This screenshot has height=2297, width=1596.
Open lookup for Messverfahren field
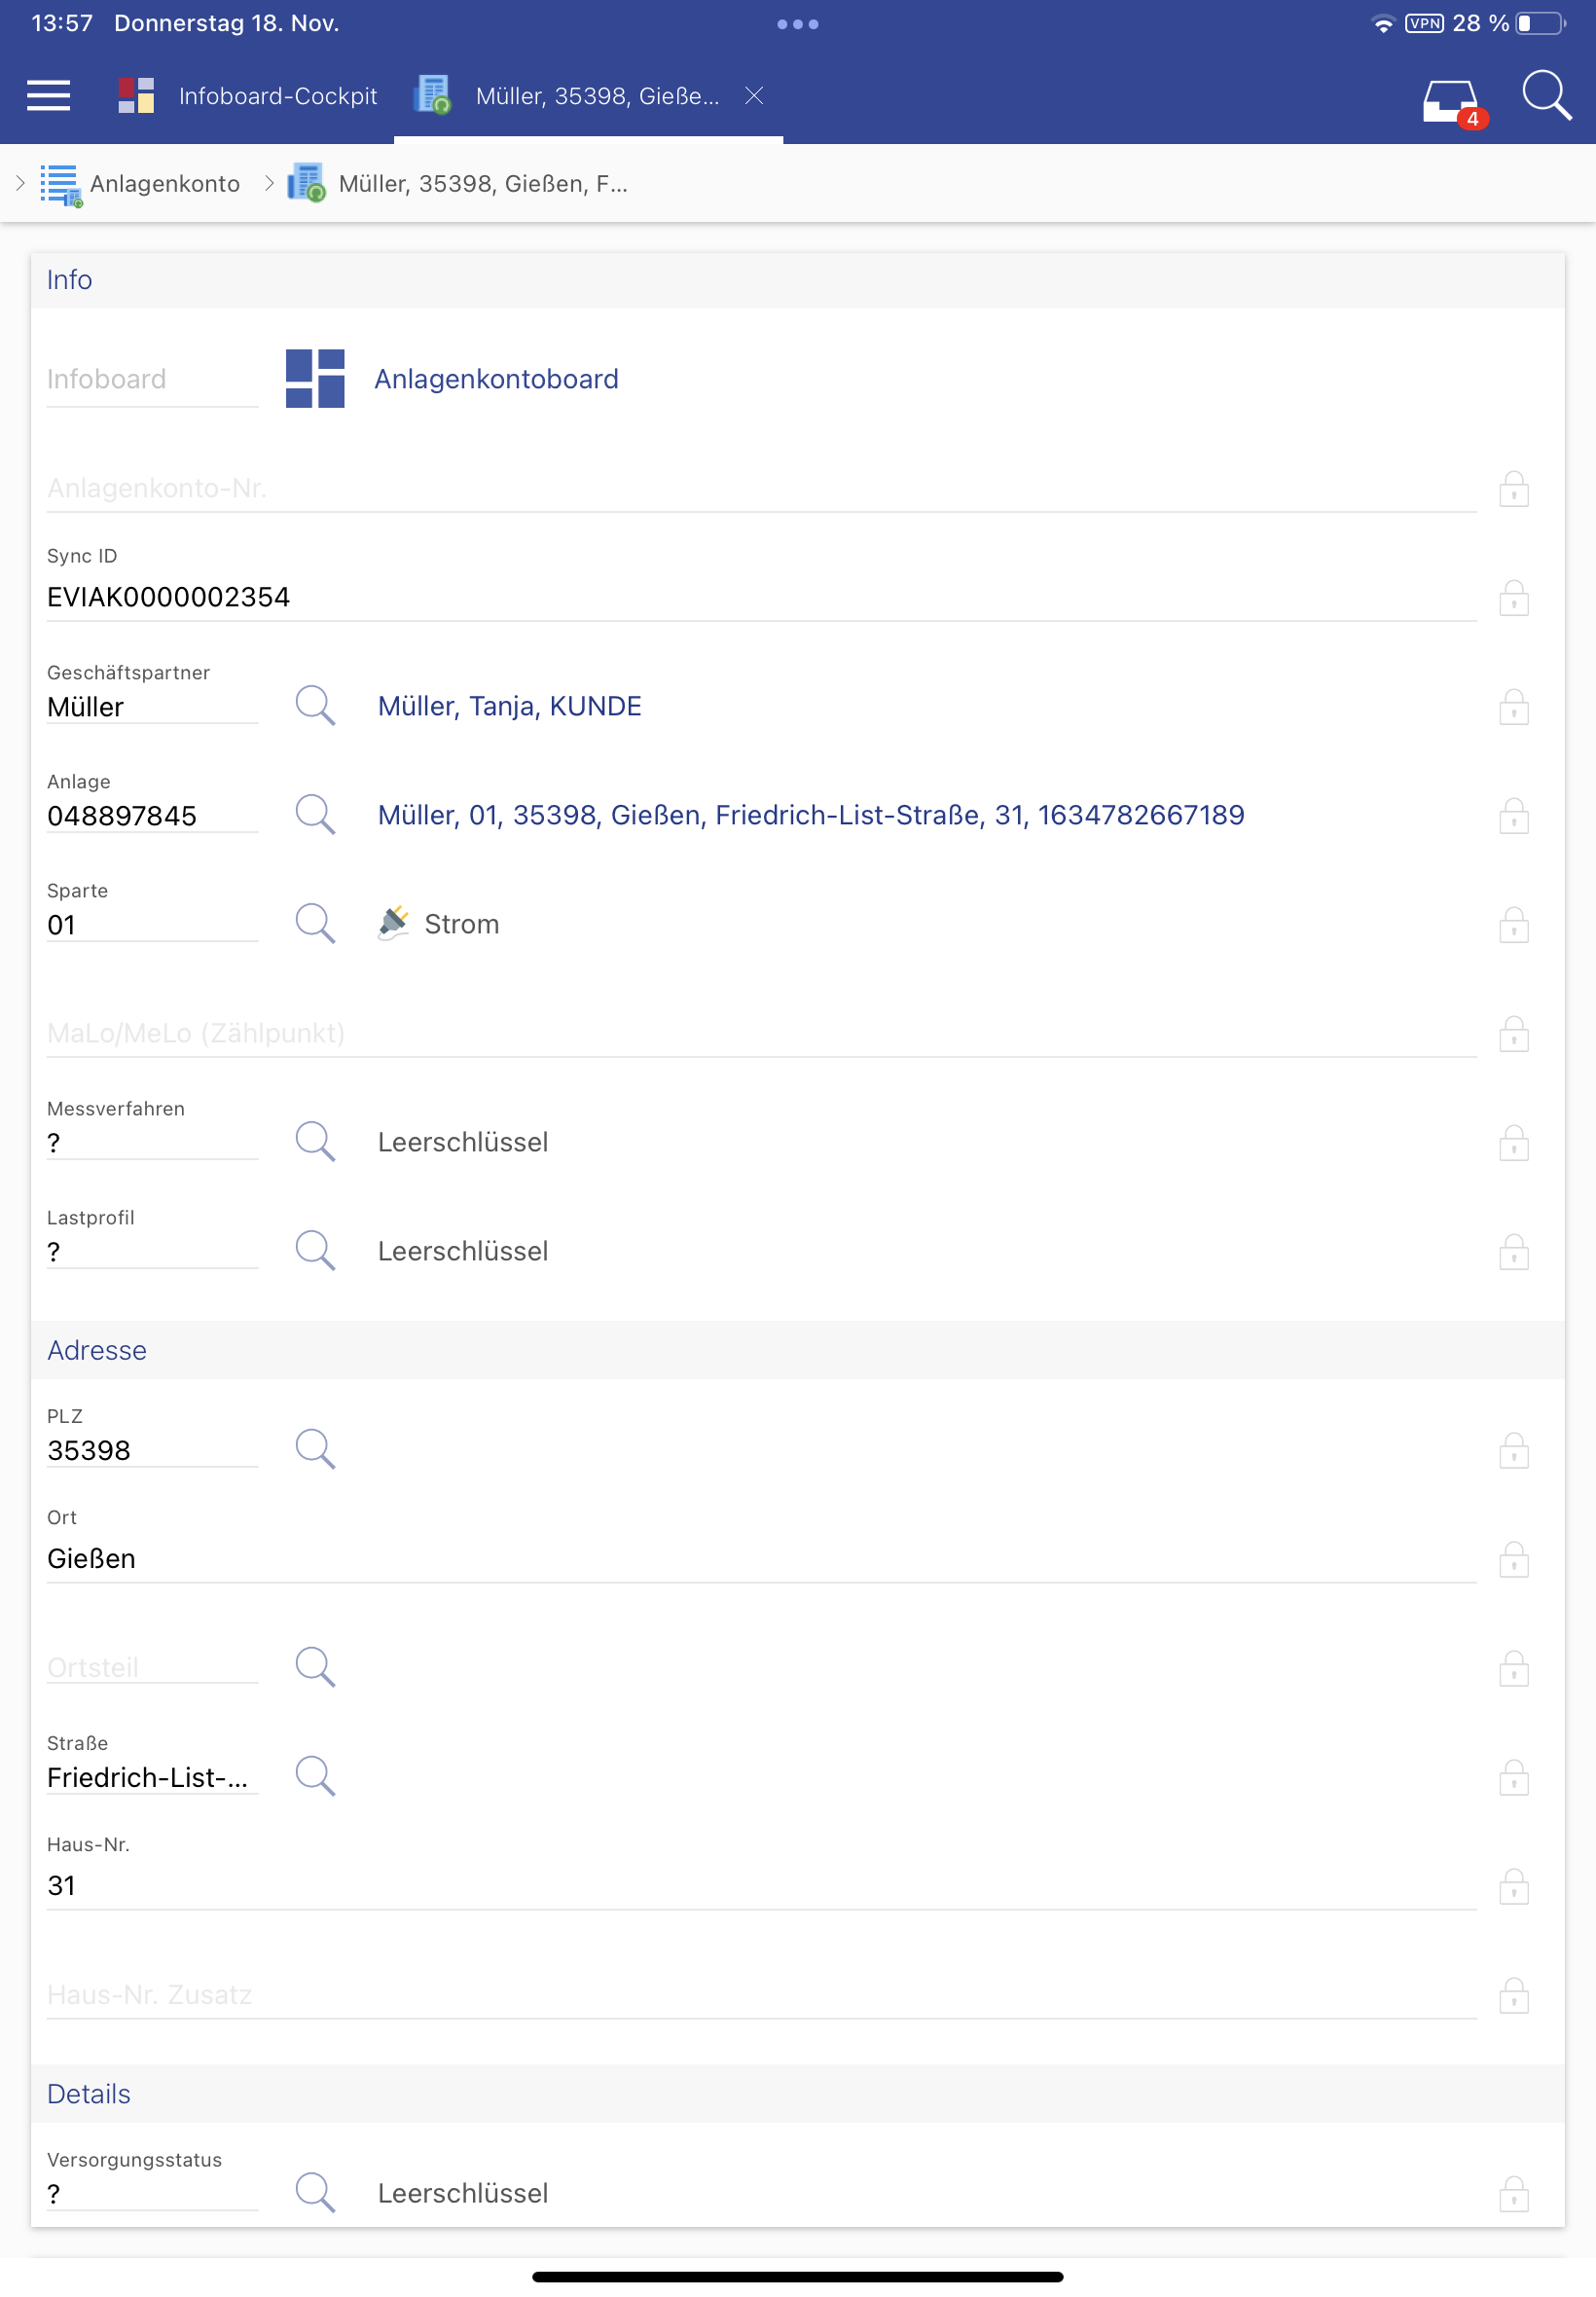point(314,1141)
